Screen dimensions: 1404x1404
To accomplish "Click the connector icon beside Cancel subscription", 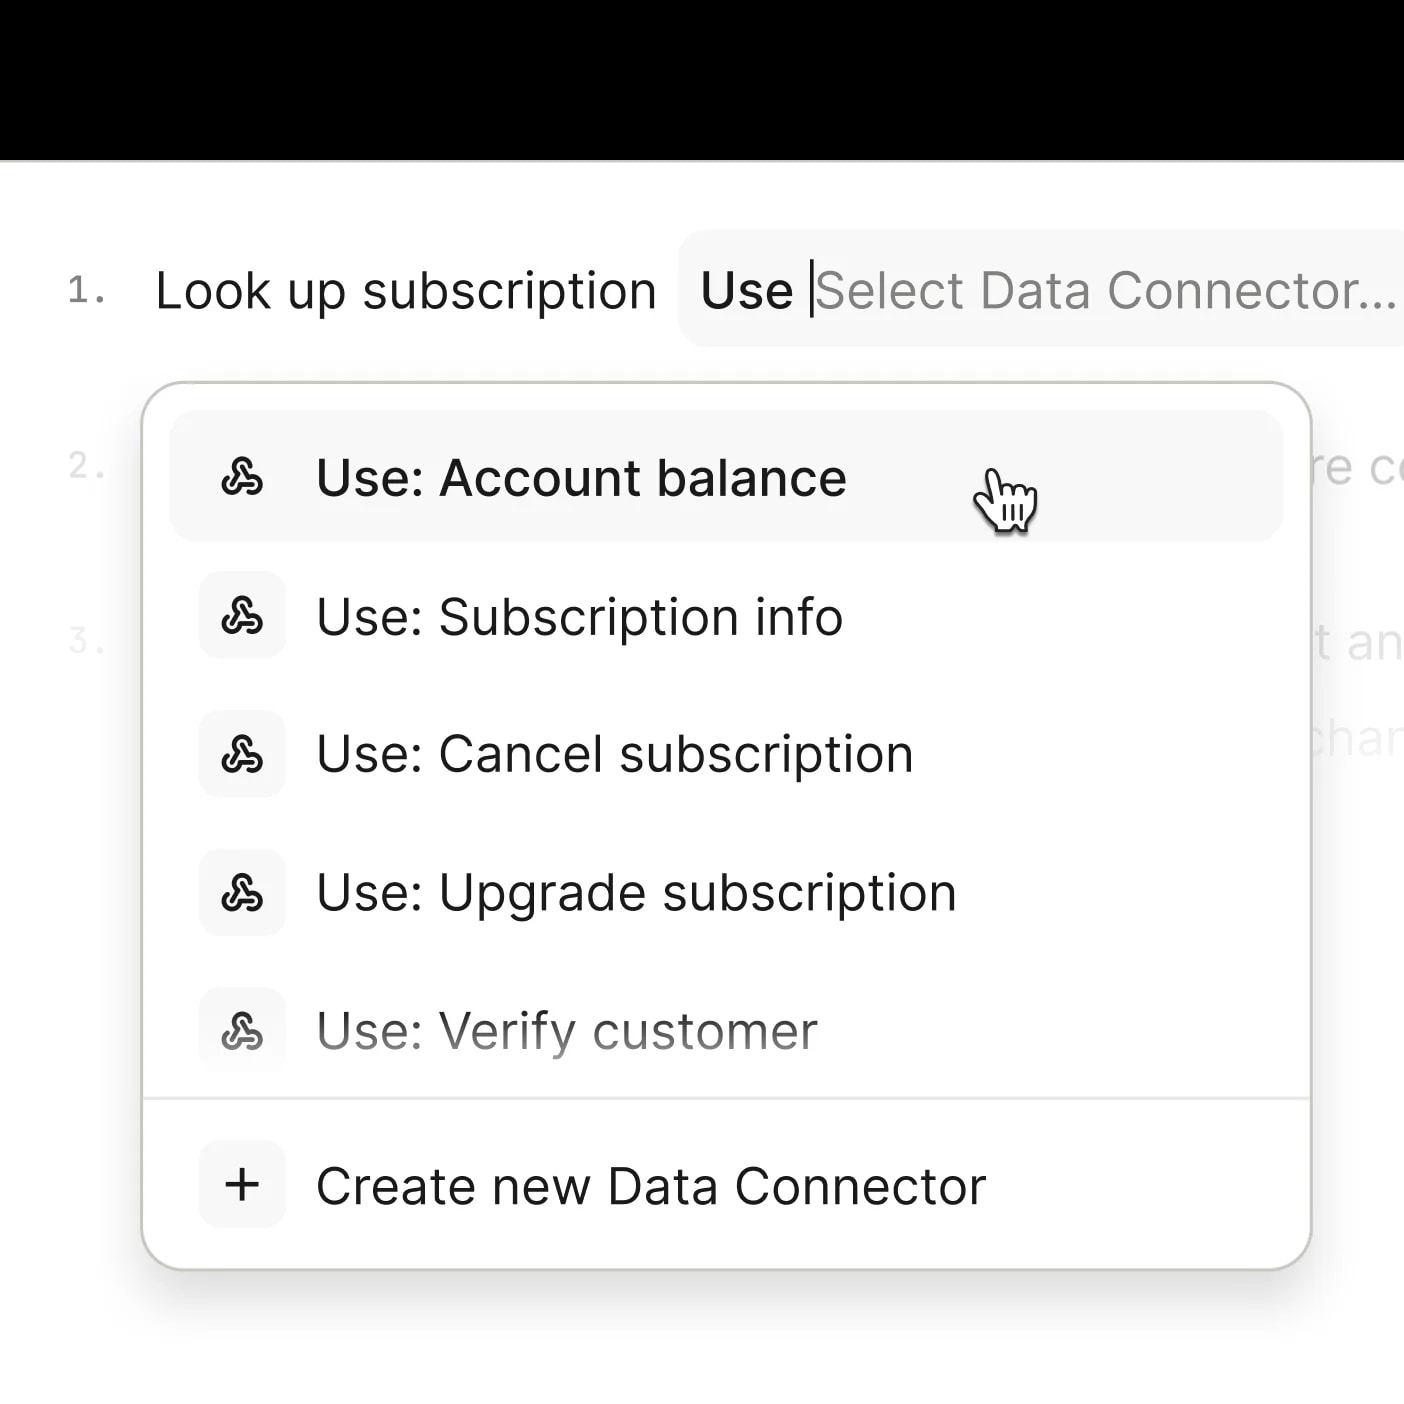I will coord(242,753).
